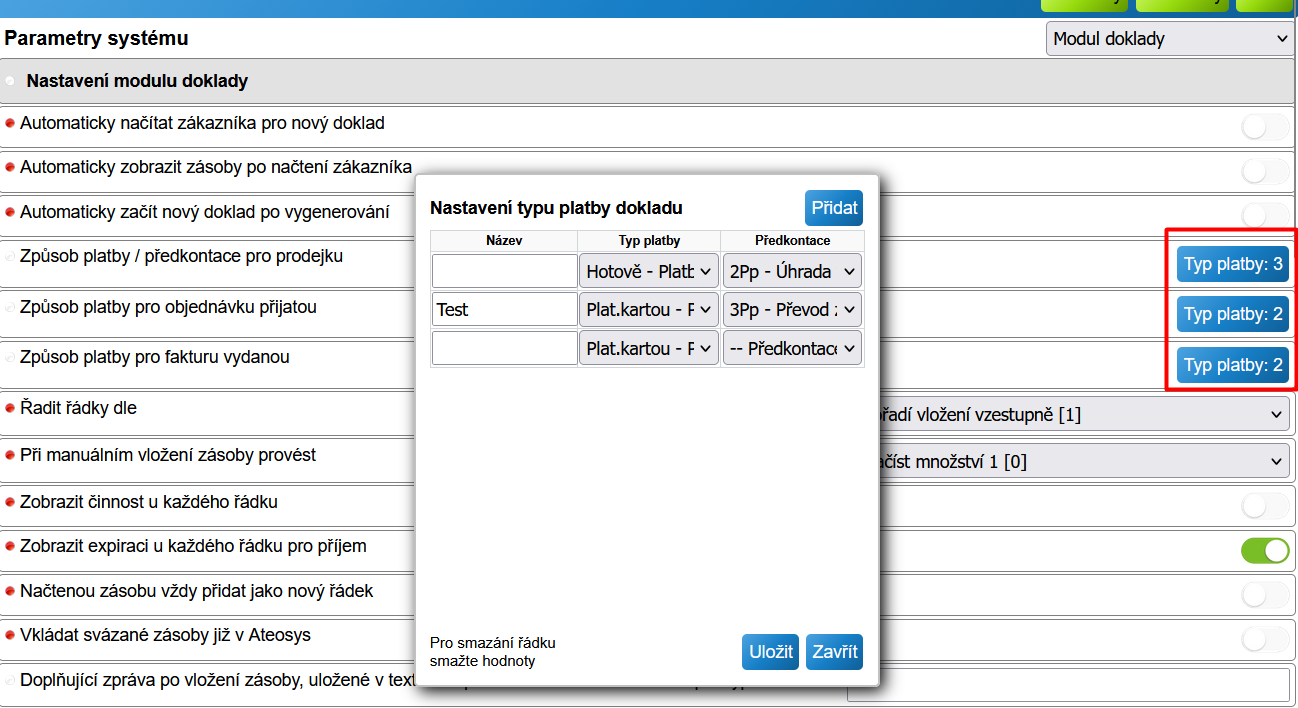
Task: Click the Přidat button in the dialog
Action: point(834,208)
